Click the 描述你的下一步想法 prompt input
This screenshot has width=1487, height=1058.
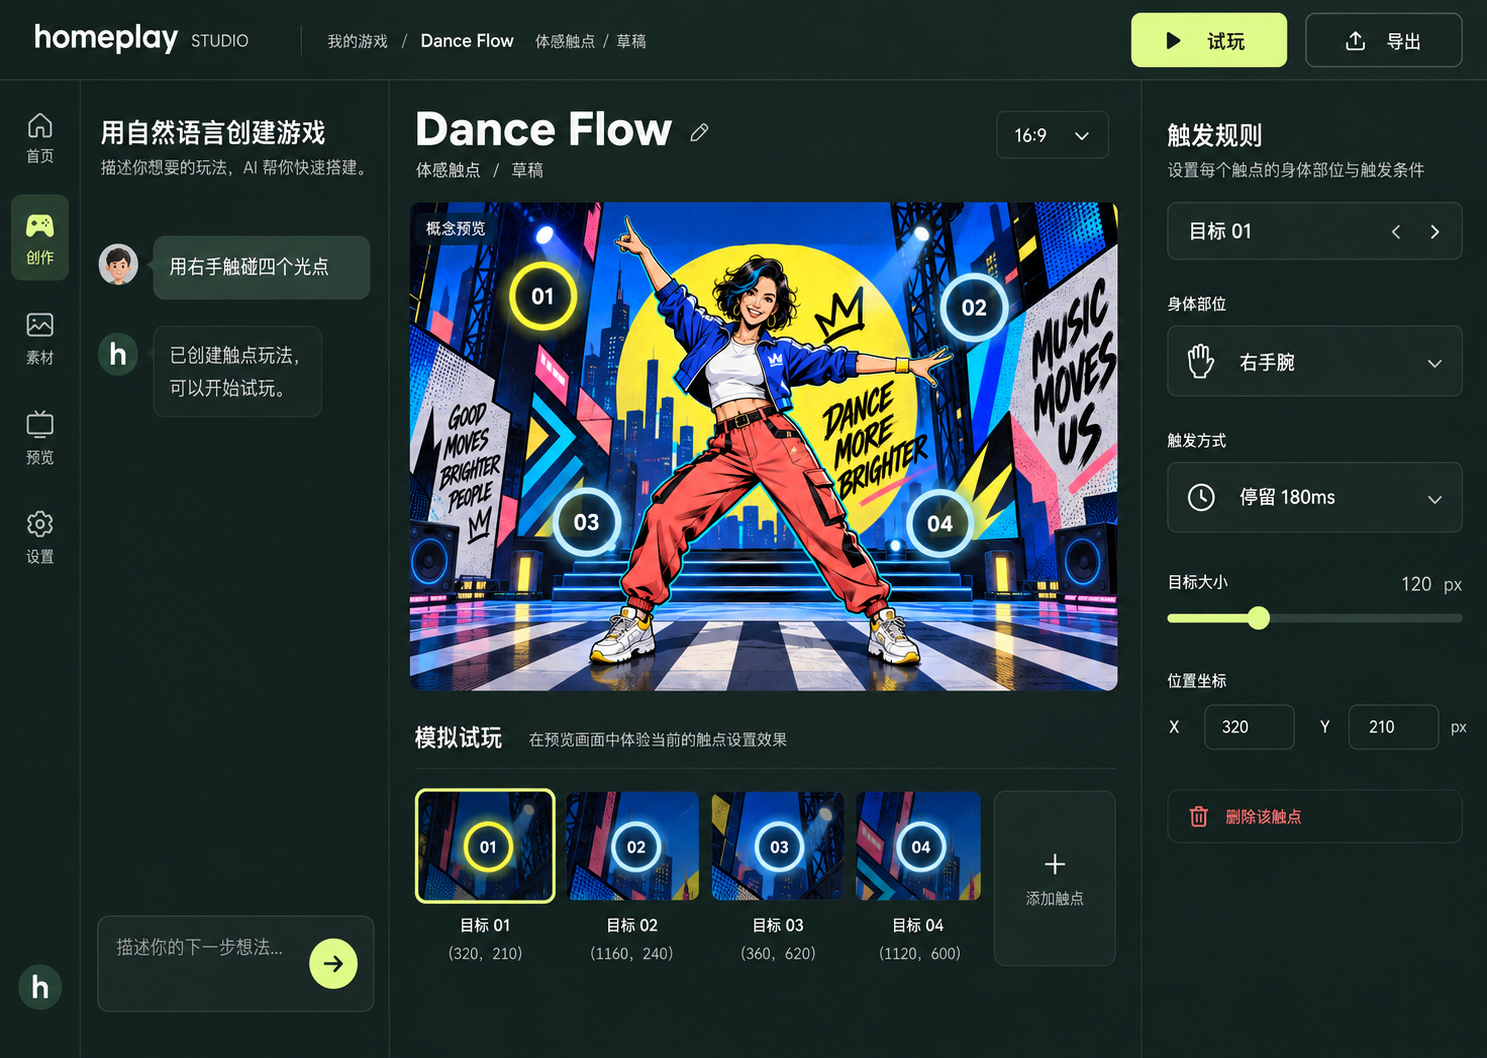coord(236,963)
